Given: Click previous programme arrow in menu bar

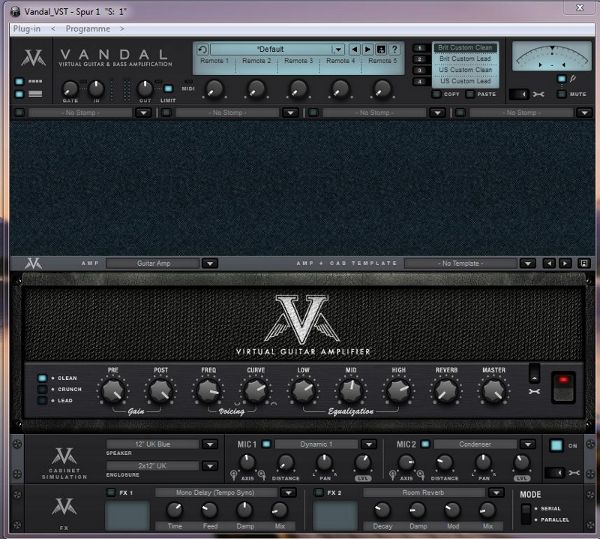Looking at the screenshot, I should click(53, 29).
